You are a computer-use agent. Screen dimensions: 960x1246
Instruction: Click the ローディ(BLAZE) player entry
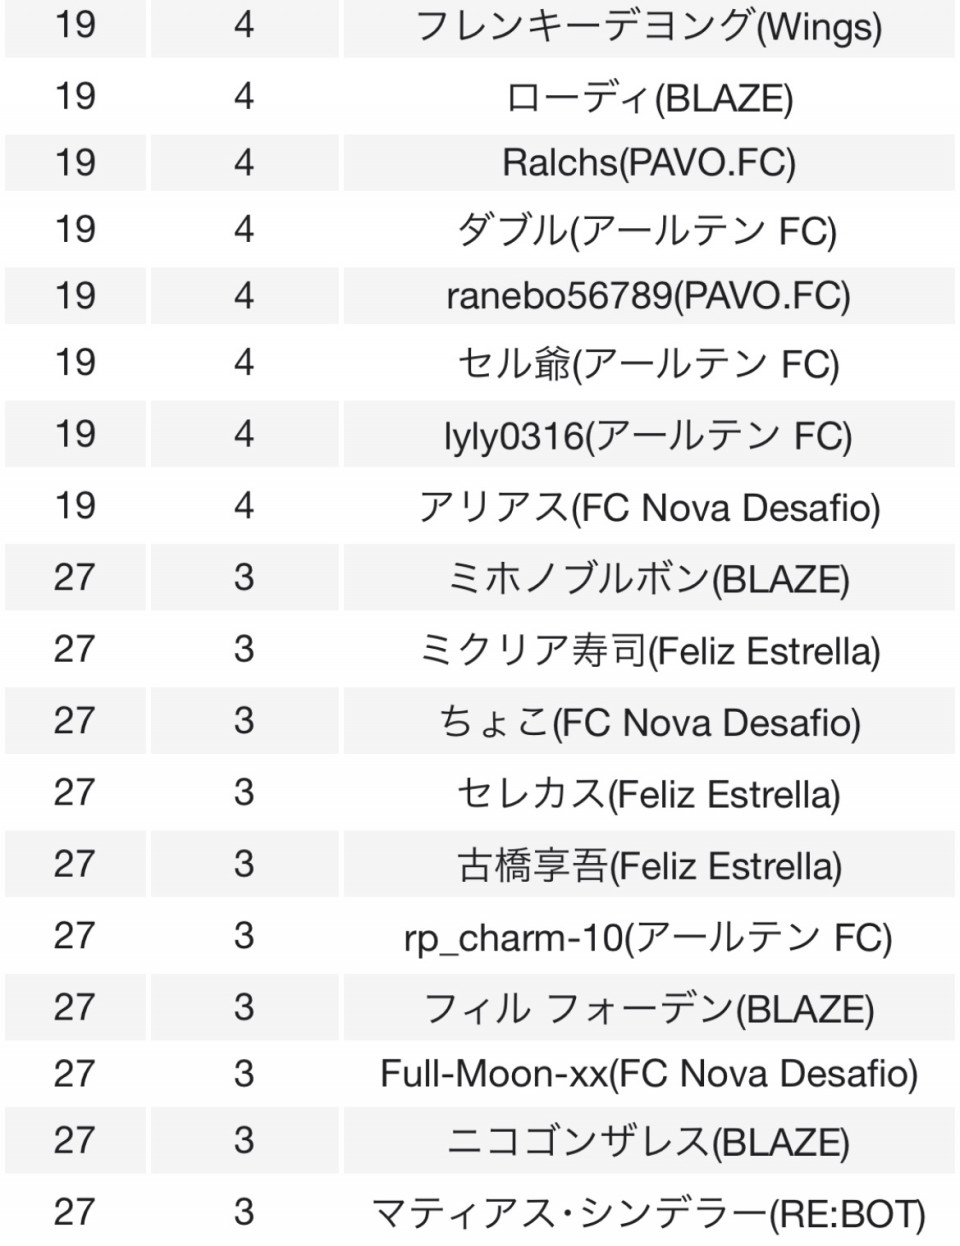coord(649,98)
